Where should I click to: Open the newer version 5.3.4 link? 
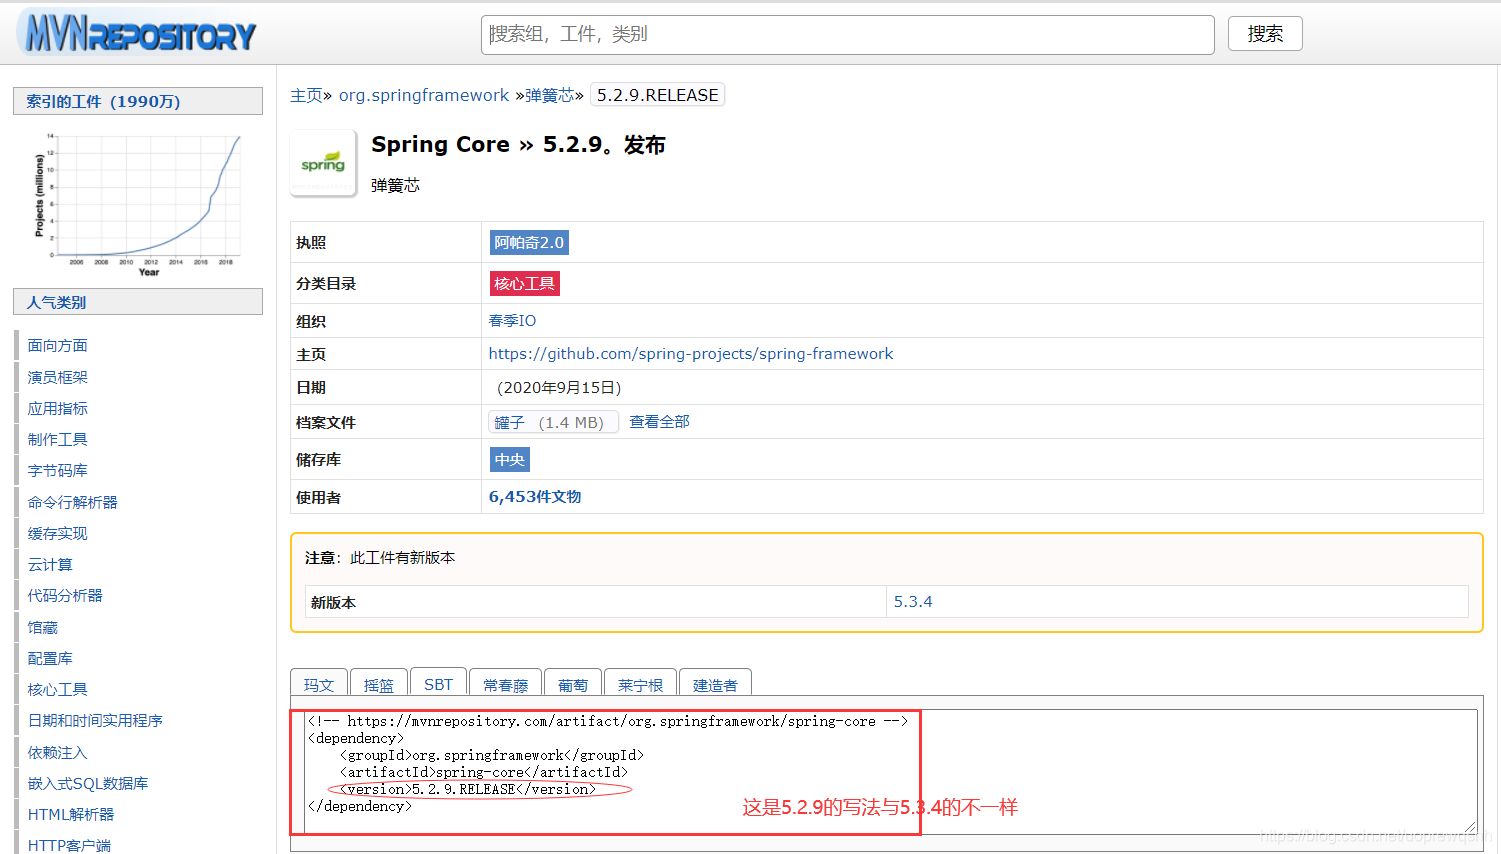click(x=913, y=602)
